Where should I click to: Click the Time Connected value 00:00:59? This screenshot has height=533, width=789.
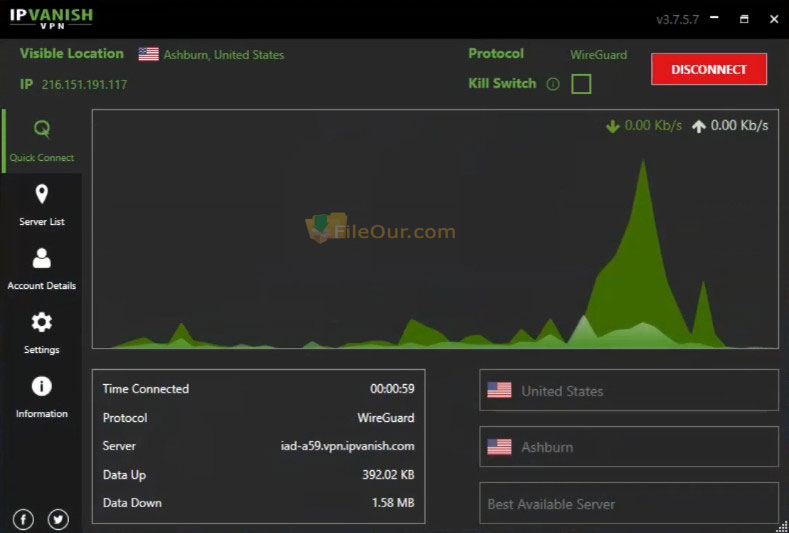(392, 389)
